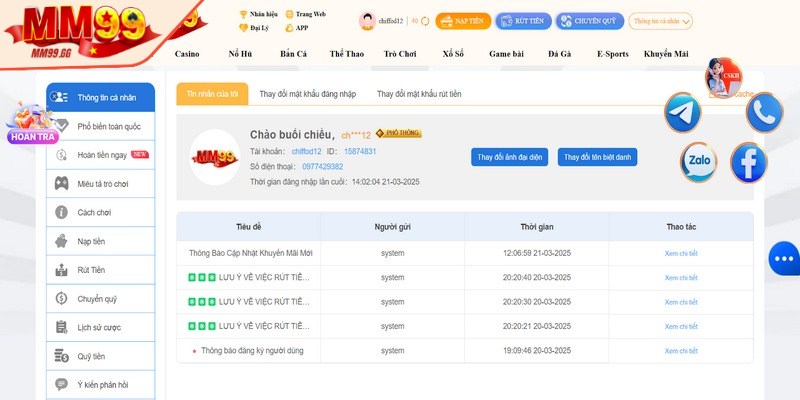This screenshot has width=800, height=400.
Task: Click the user avatar in header
Action: [x=367, y=21]
